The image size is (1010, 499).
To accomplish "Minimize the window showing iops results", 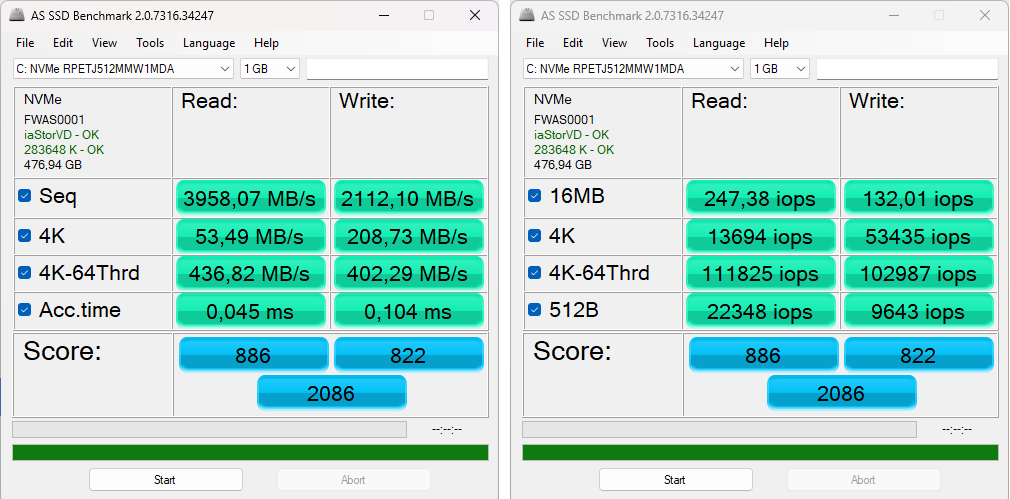I will (892, 16).
